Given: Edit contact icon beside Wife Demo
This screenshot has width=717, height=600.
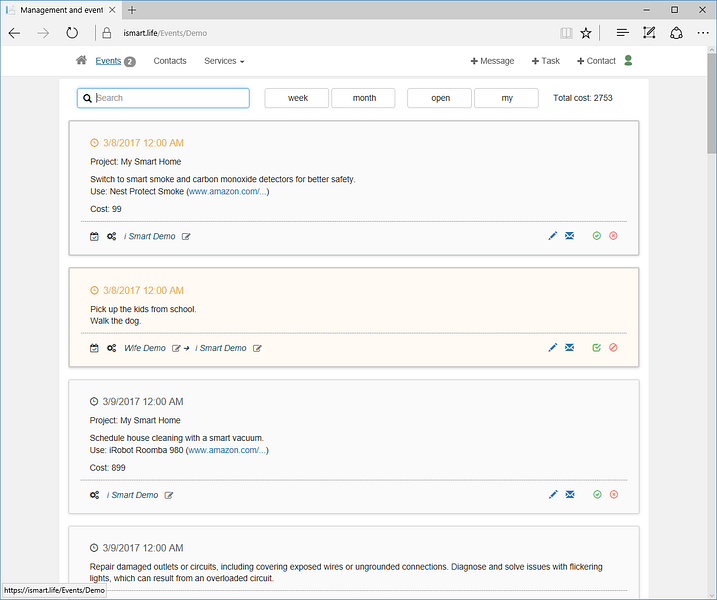Looking at the screenshot, I should [176, 348].
